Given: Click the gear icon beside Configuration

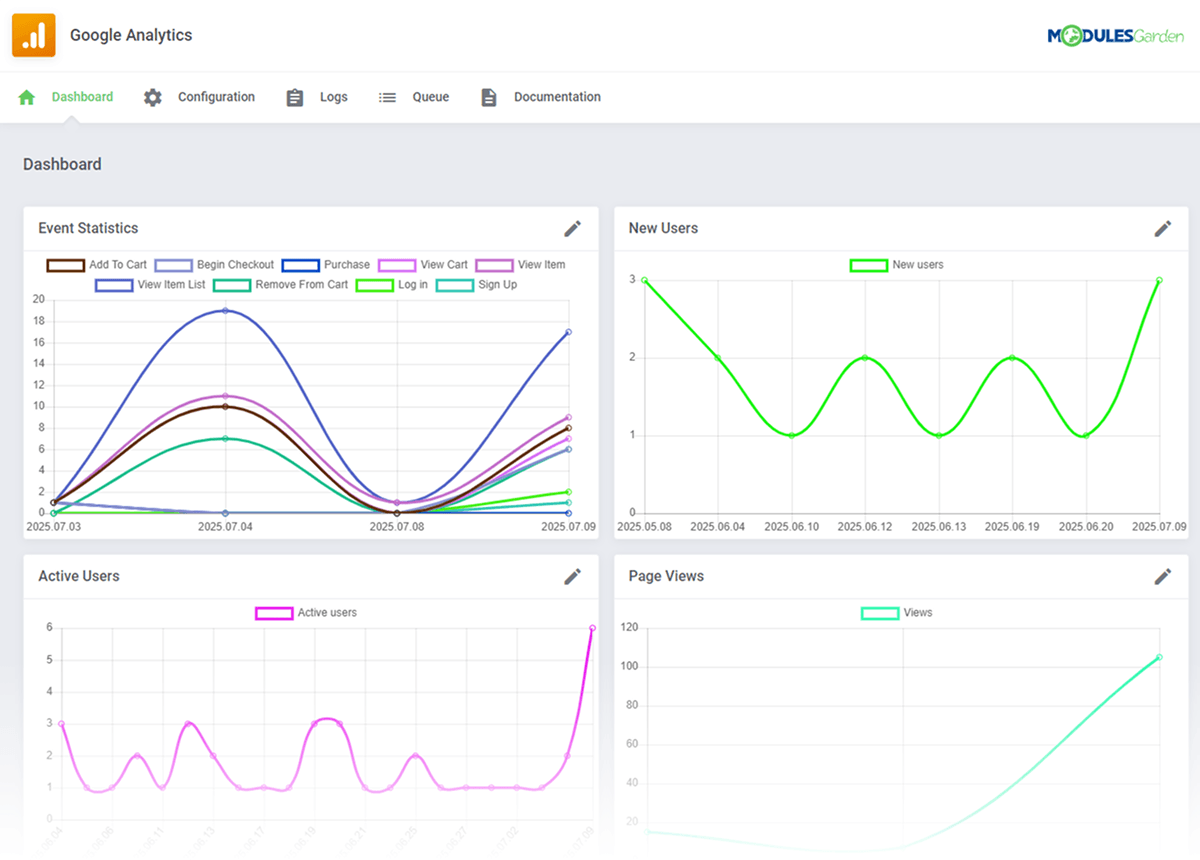Looking at the screenshot, I should pos(152,97).
